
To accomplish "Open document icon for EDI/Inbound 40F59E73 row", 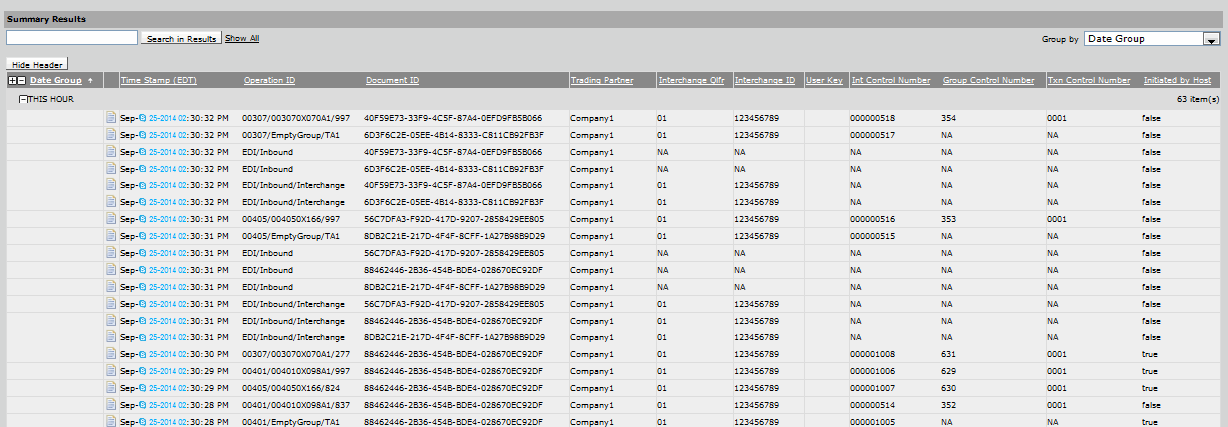I will click(x=111, y=152).
